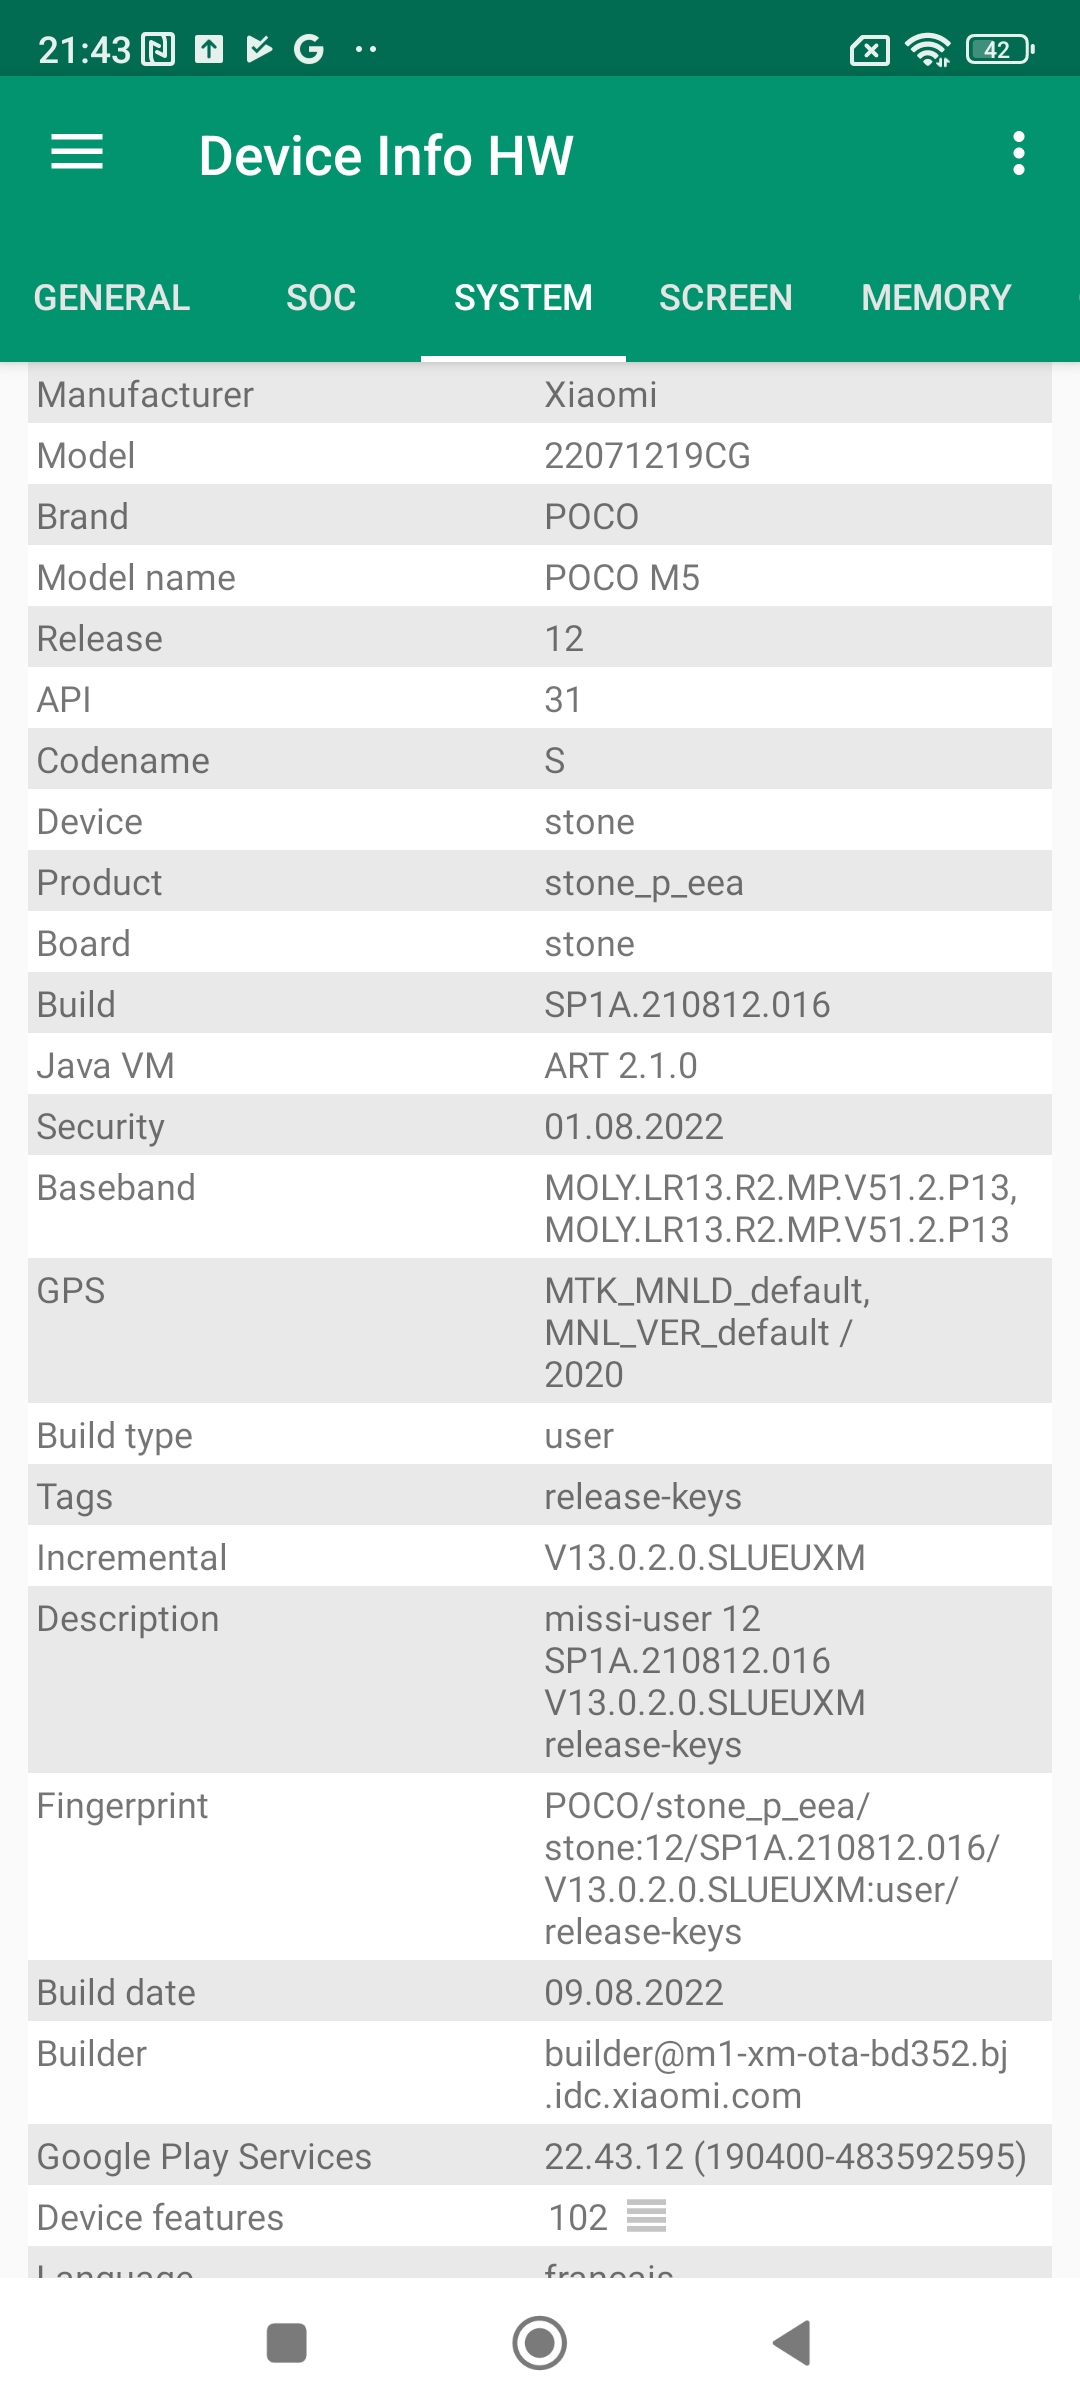Select the Google Play Services row
The height and width of the screenshot is (2408, 1080).
click(540, 2156)
